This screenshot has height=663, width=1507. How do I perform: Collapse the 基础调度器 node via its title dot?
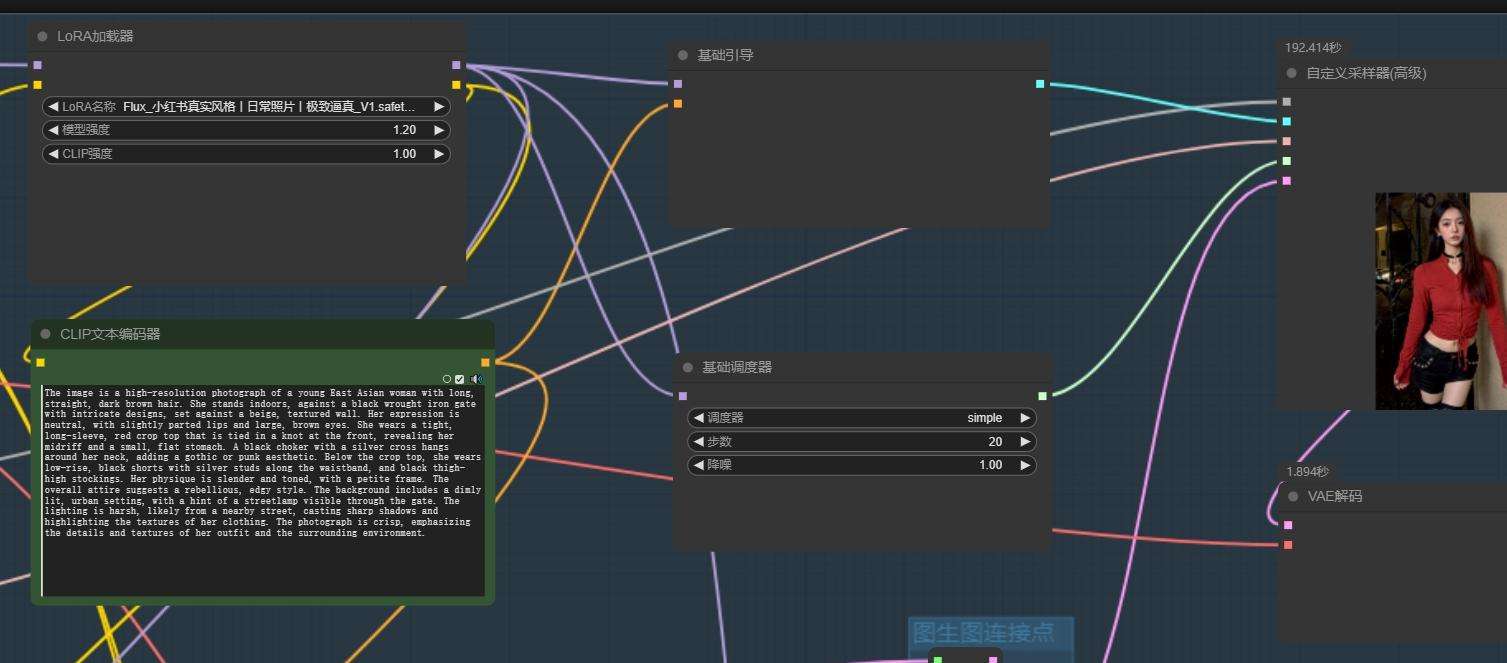pos(687,368)
